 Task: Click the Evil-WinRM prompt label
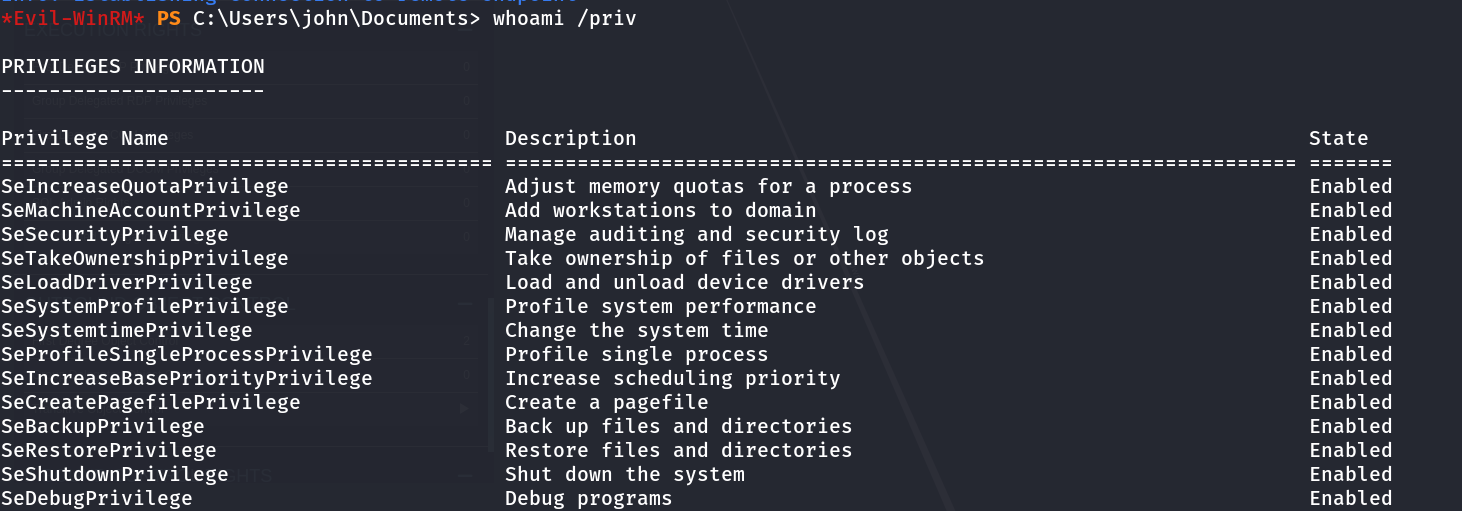(x=74, y=19)
